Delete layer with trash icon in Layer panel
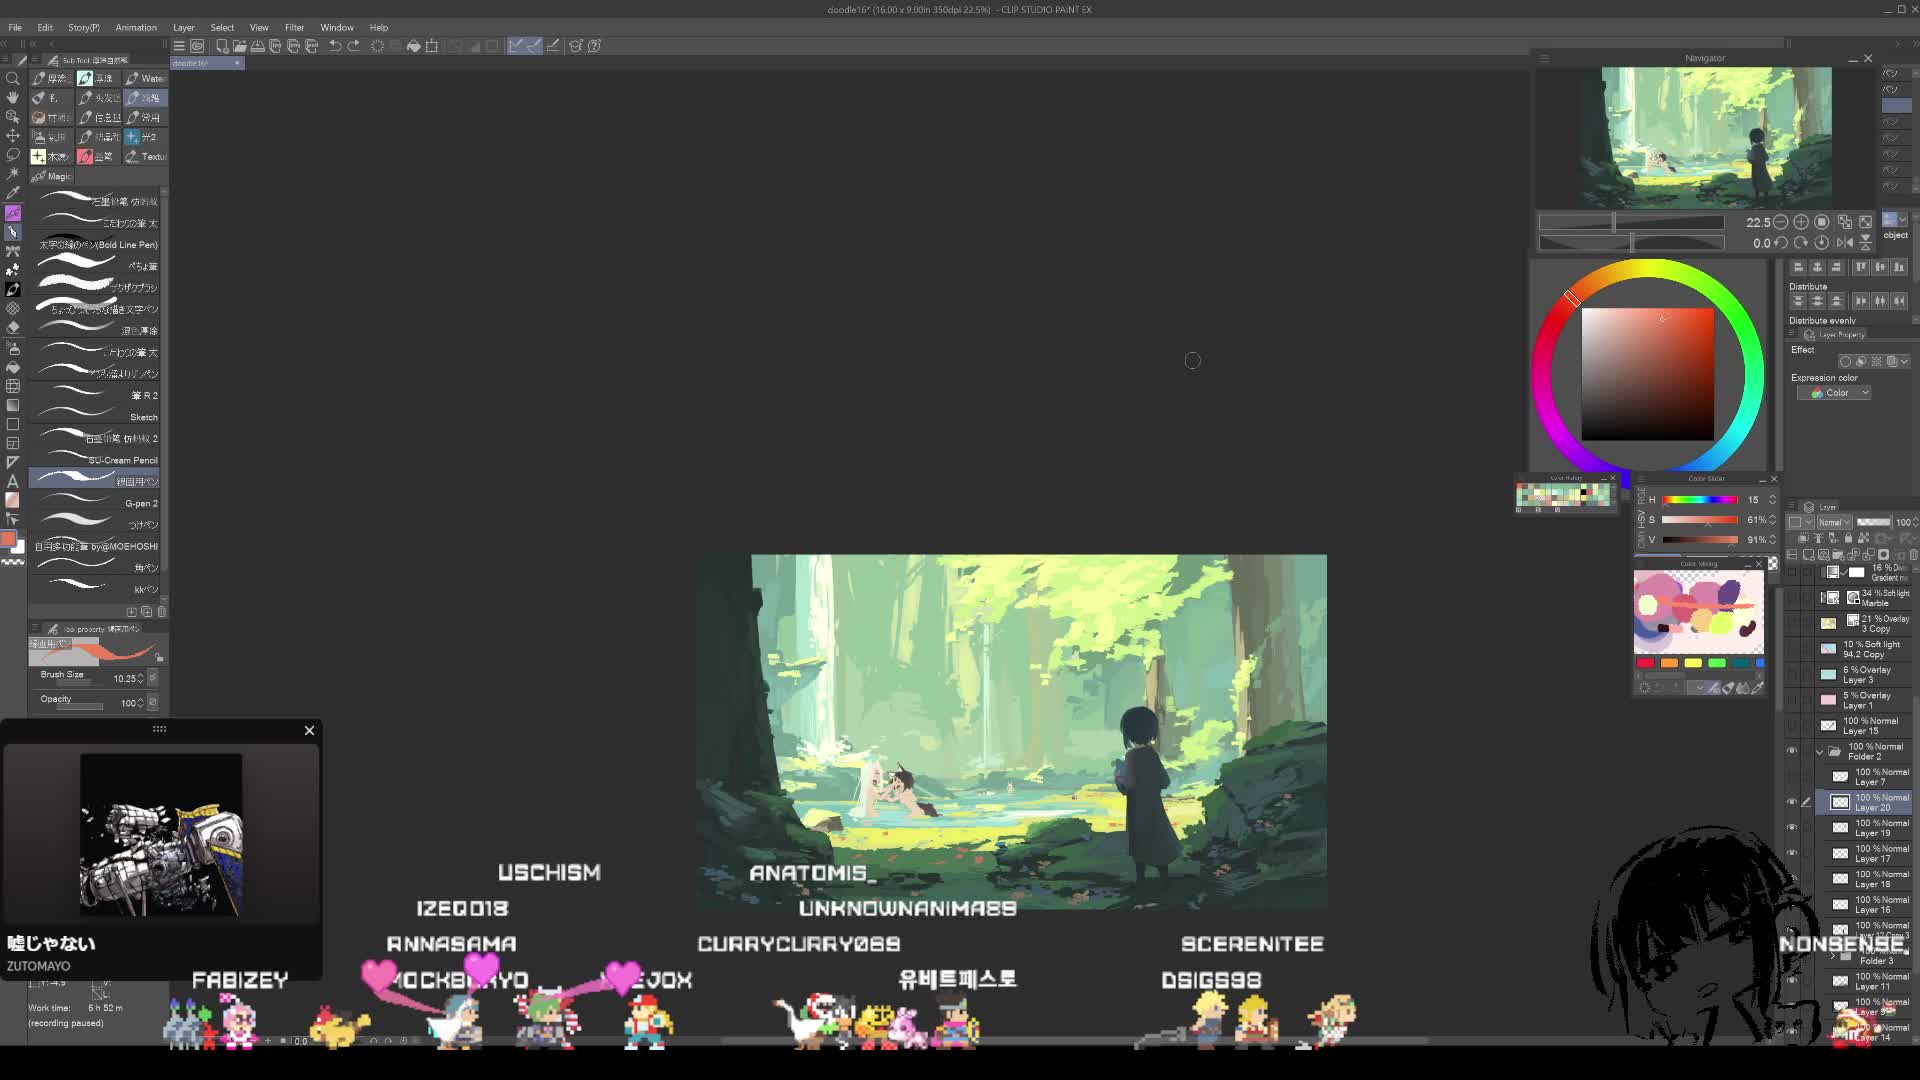Viewport: 1920px width, 1080px height. pyautogui.click(x=1913, y=554)
